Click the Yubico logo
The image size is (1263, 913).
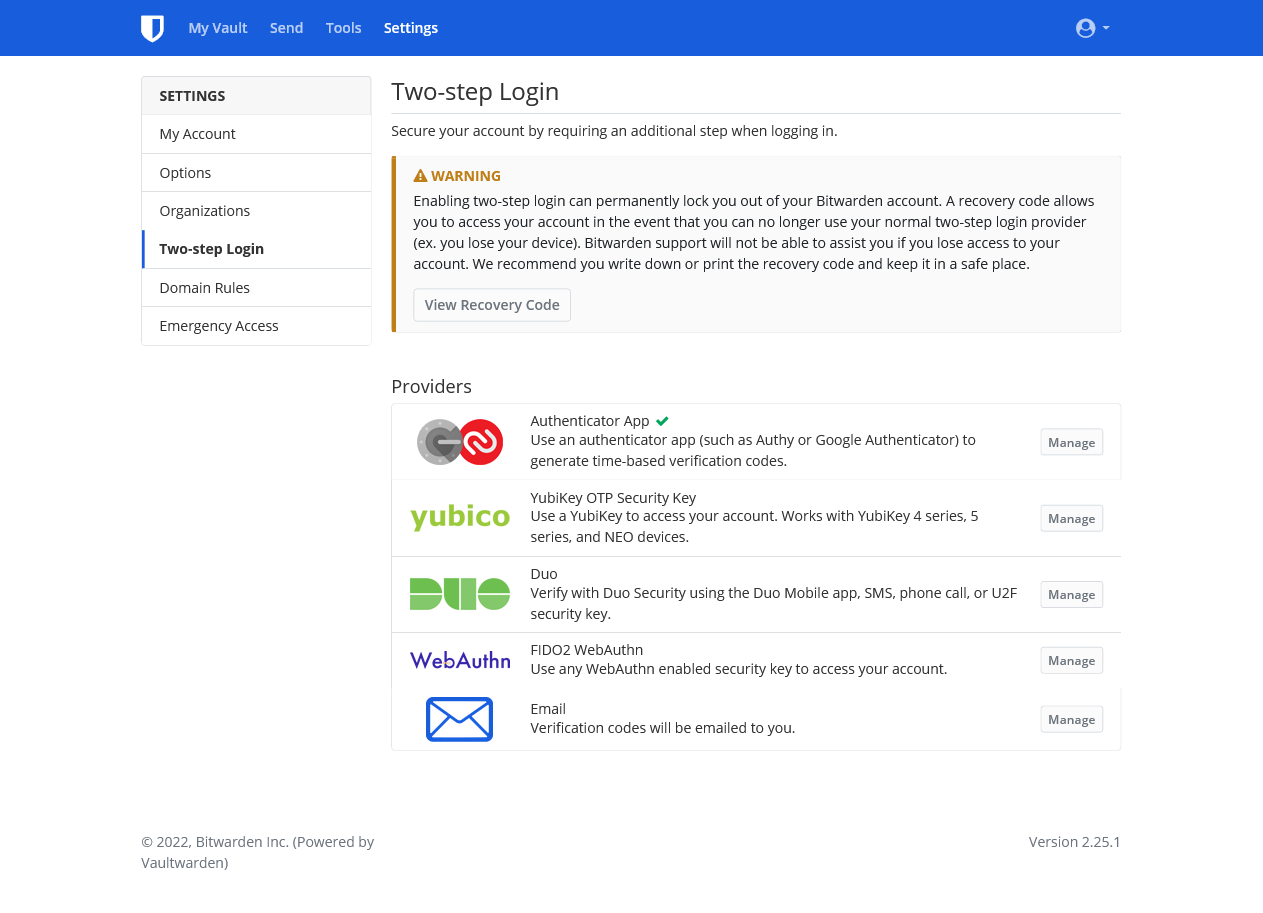tap(460, 517)
